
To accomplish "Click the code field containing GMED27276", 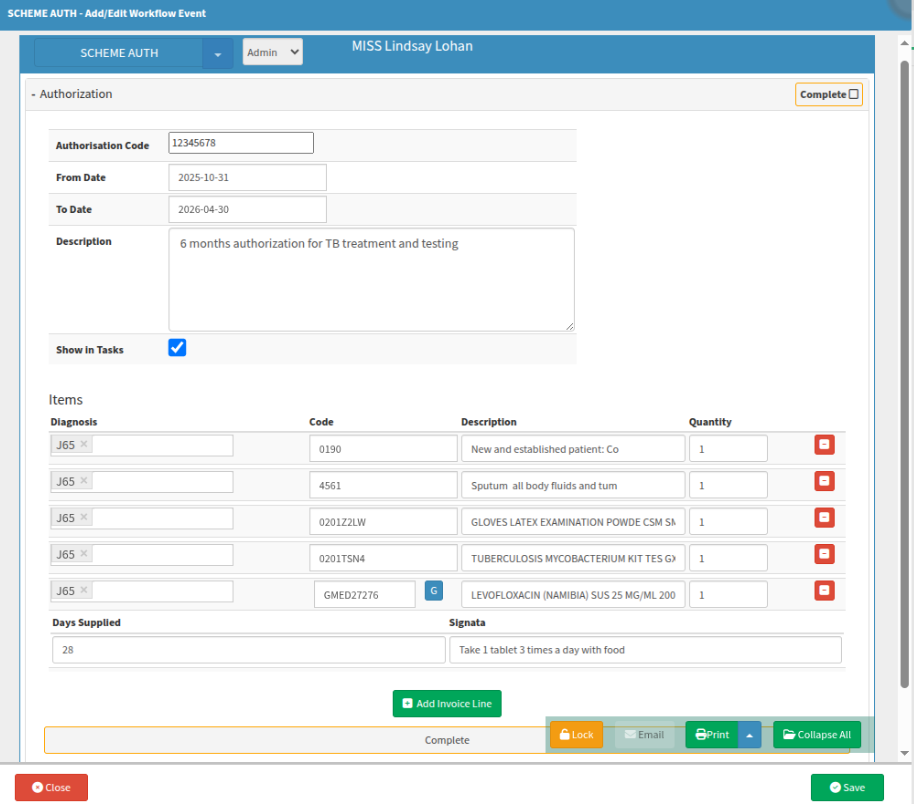I will [x=365, y=595].
